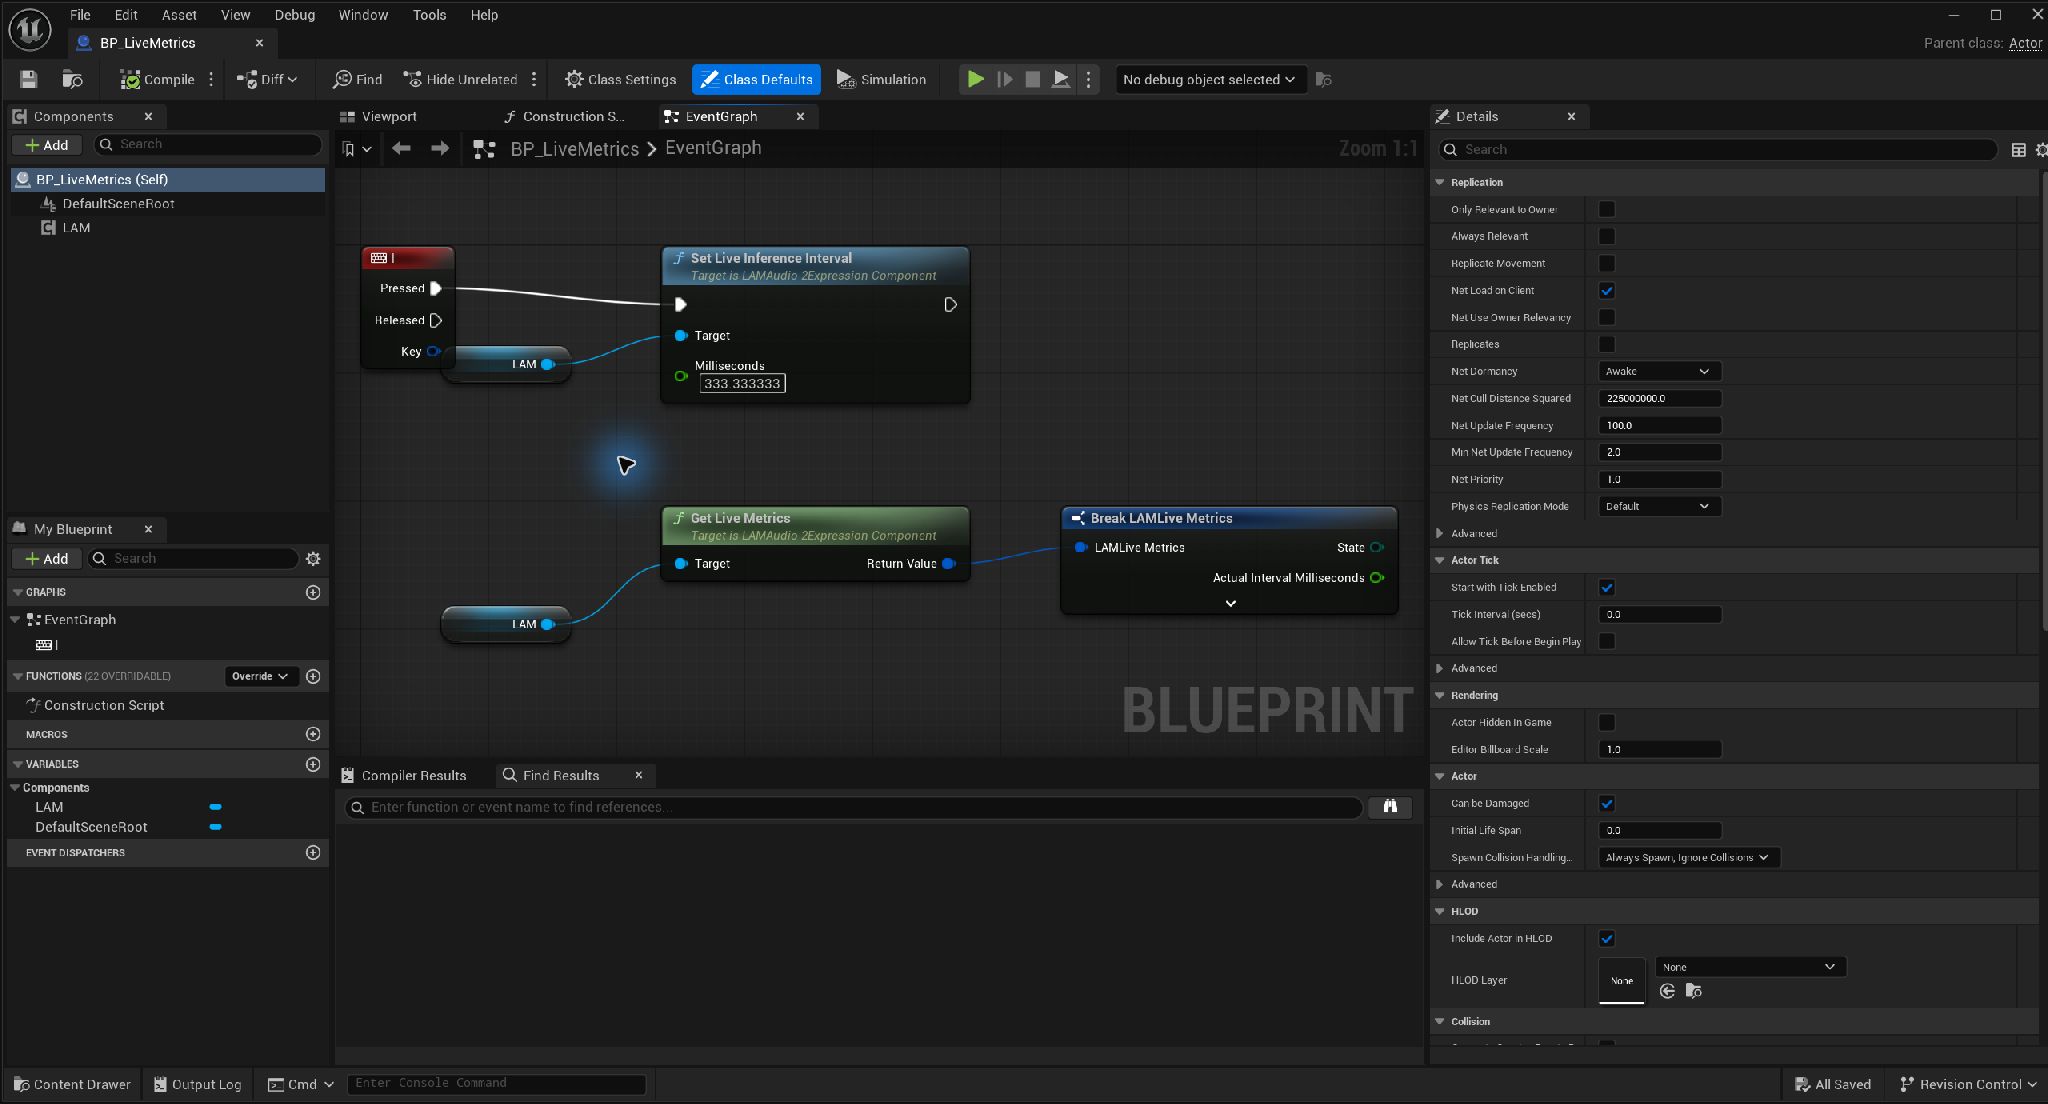Navigate back in graph history
The height and width of the screenshot is (1104, 2048).
point(401,148)
